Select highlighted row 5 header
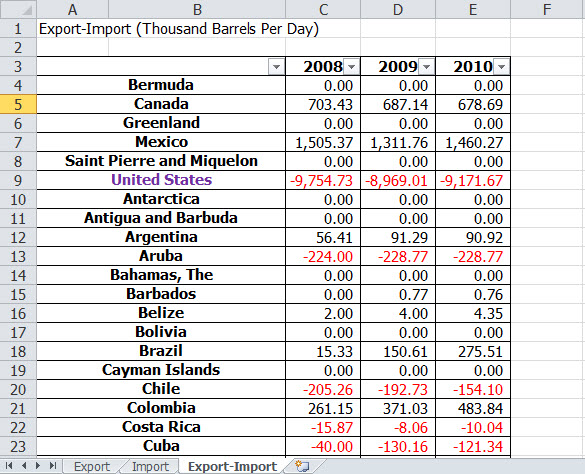The width and height of the screenshot is (585, 474). click(18, 104)
